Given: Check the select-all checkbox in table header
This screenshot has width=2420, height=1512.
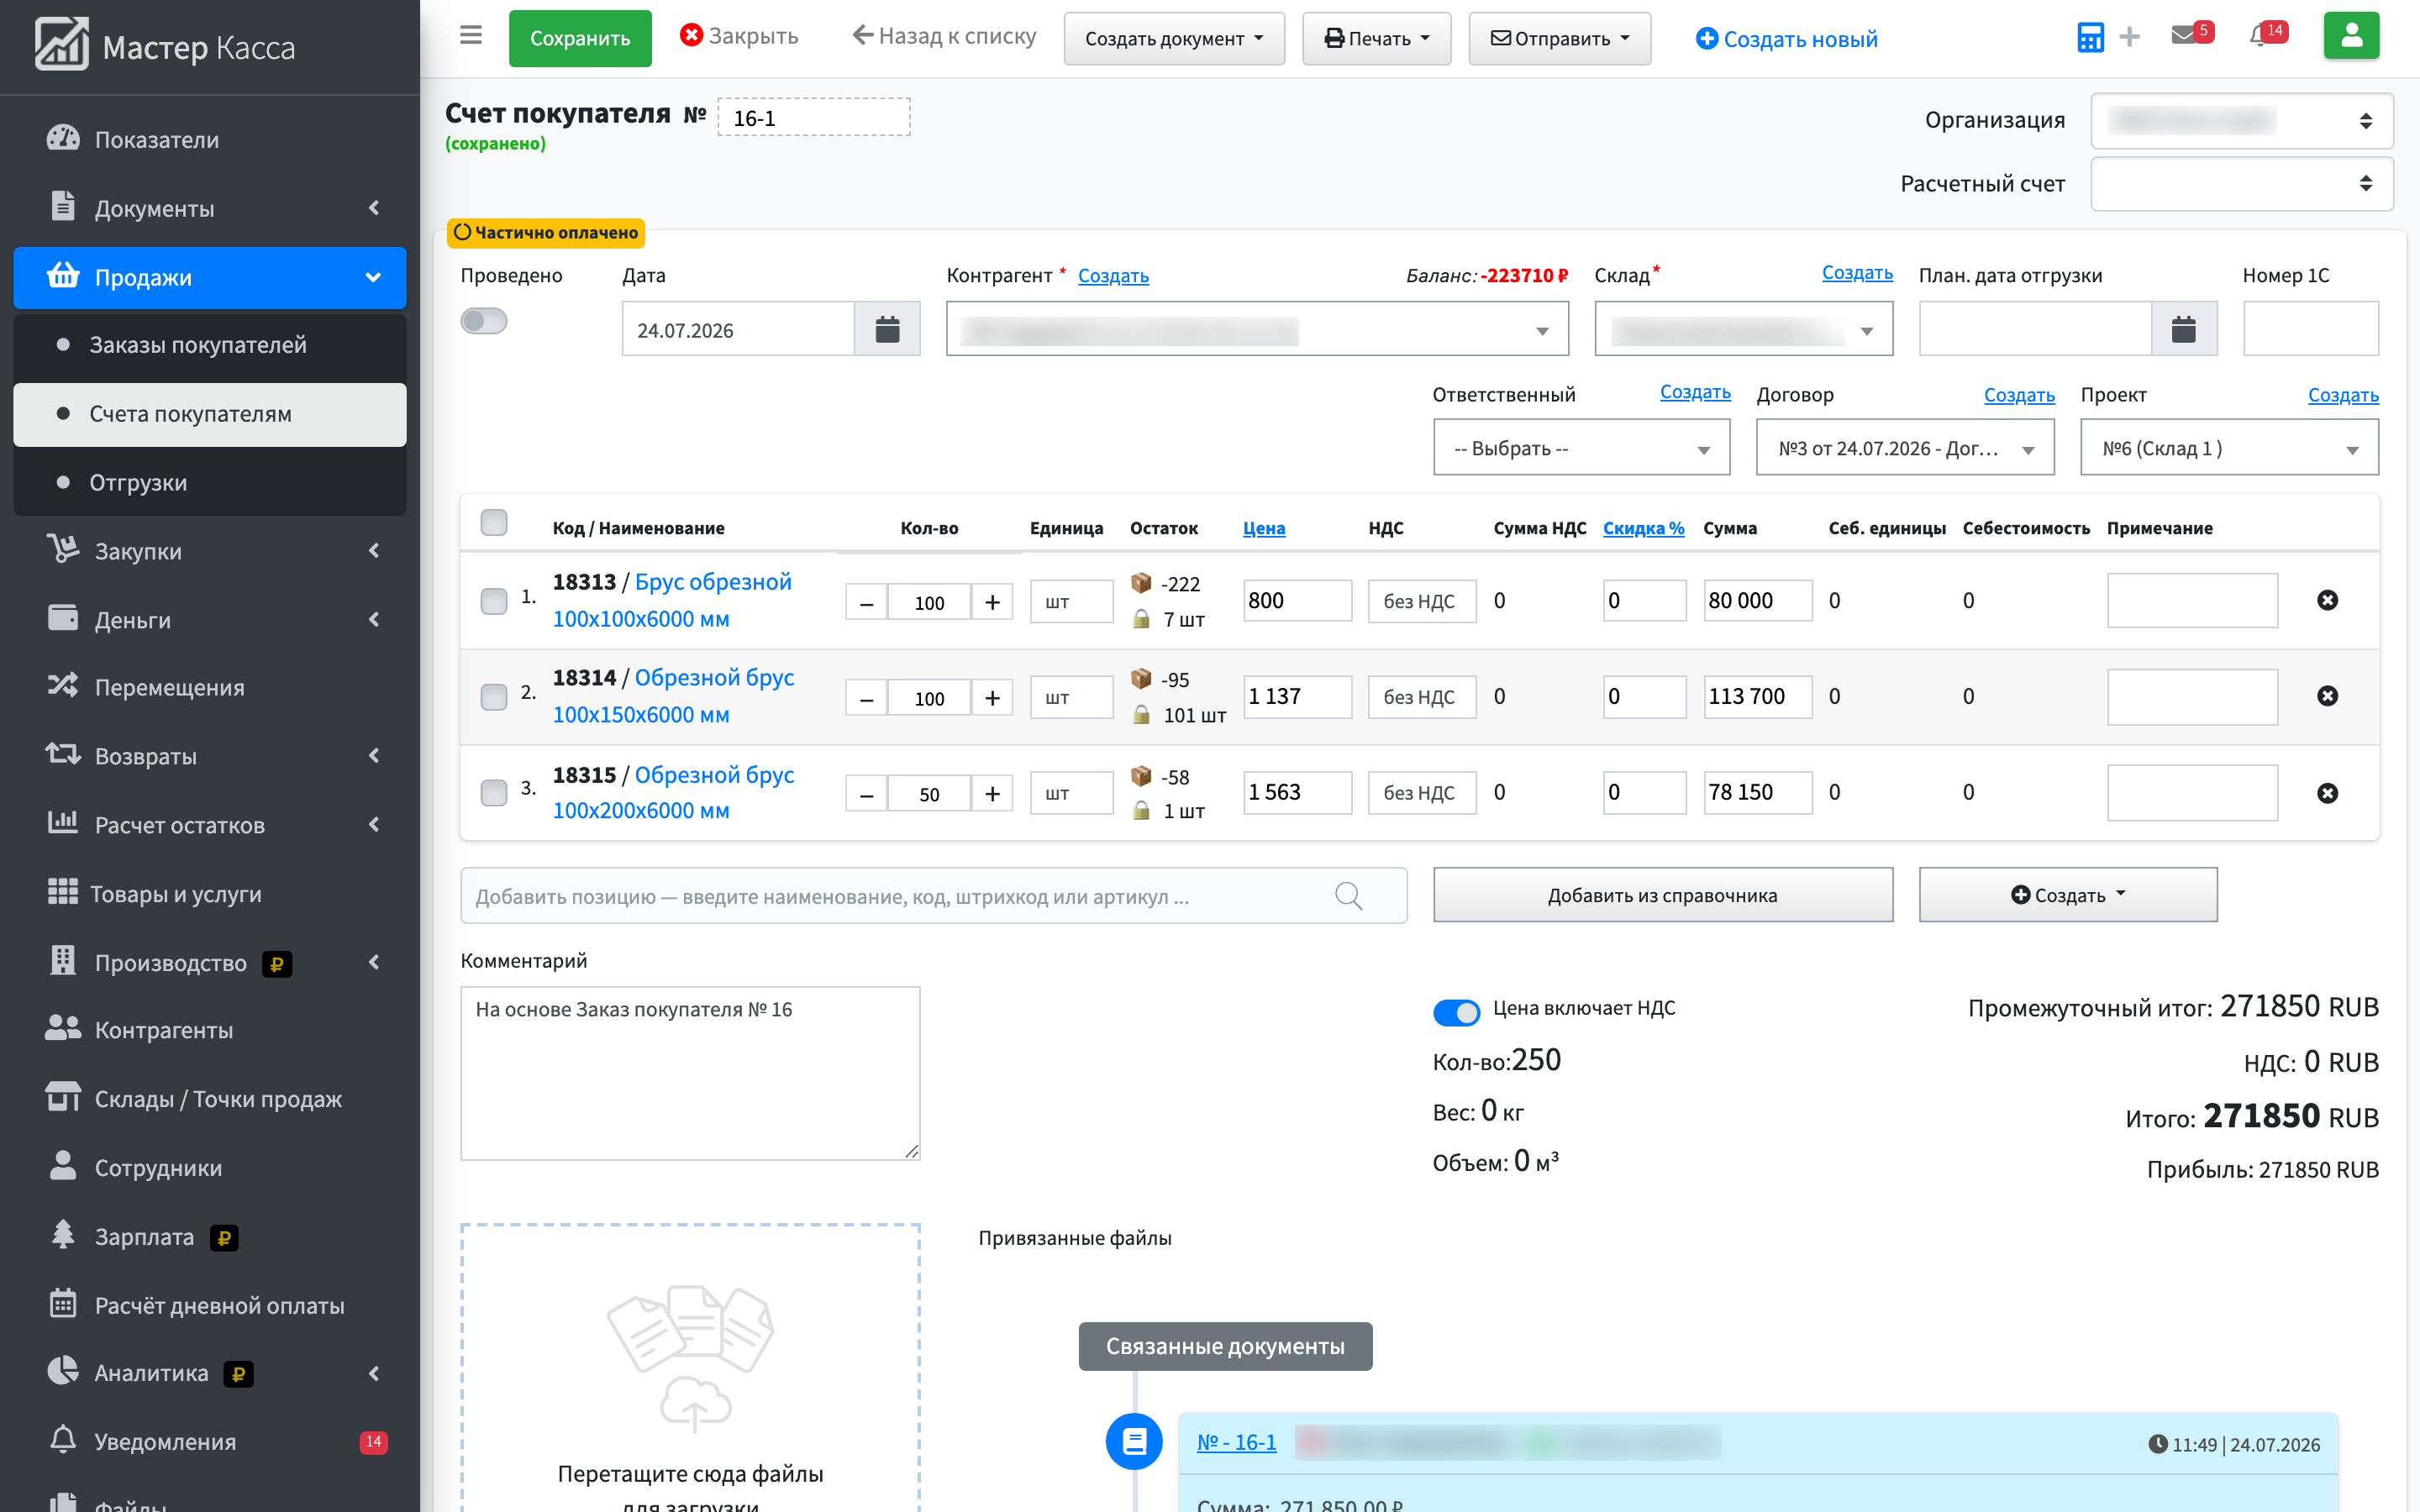Looking at the screenshot, I should pyautogui.click(x=494, y=523).
